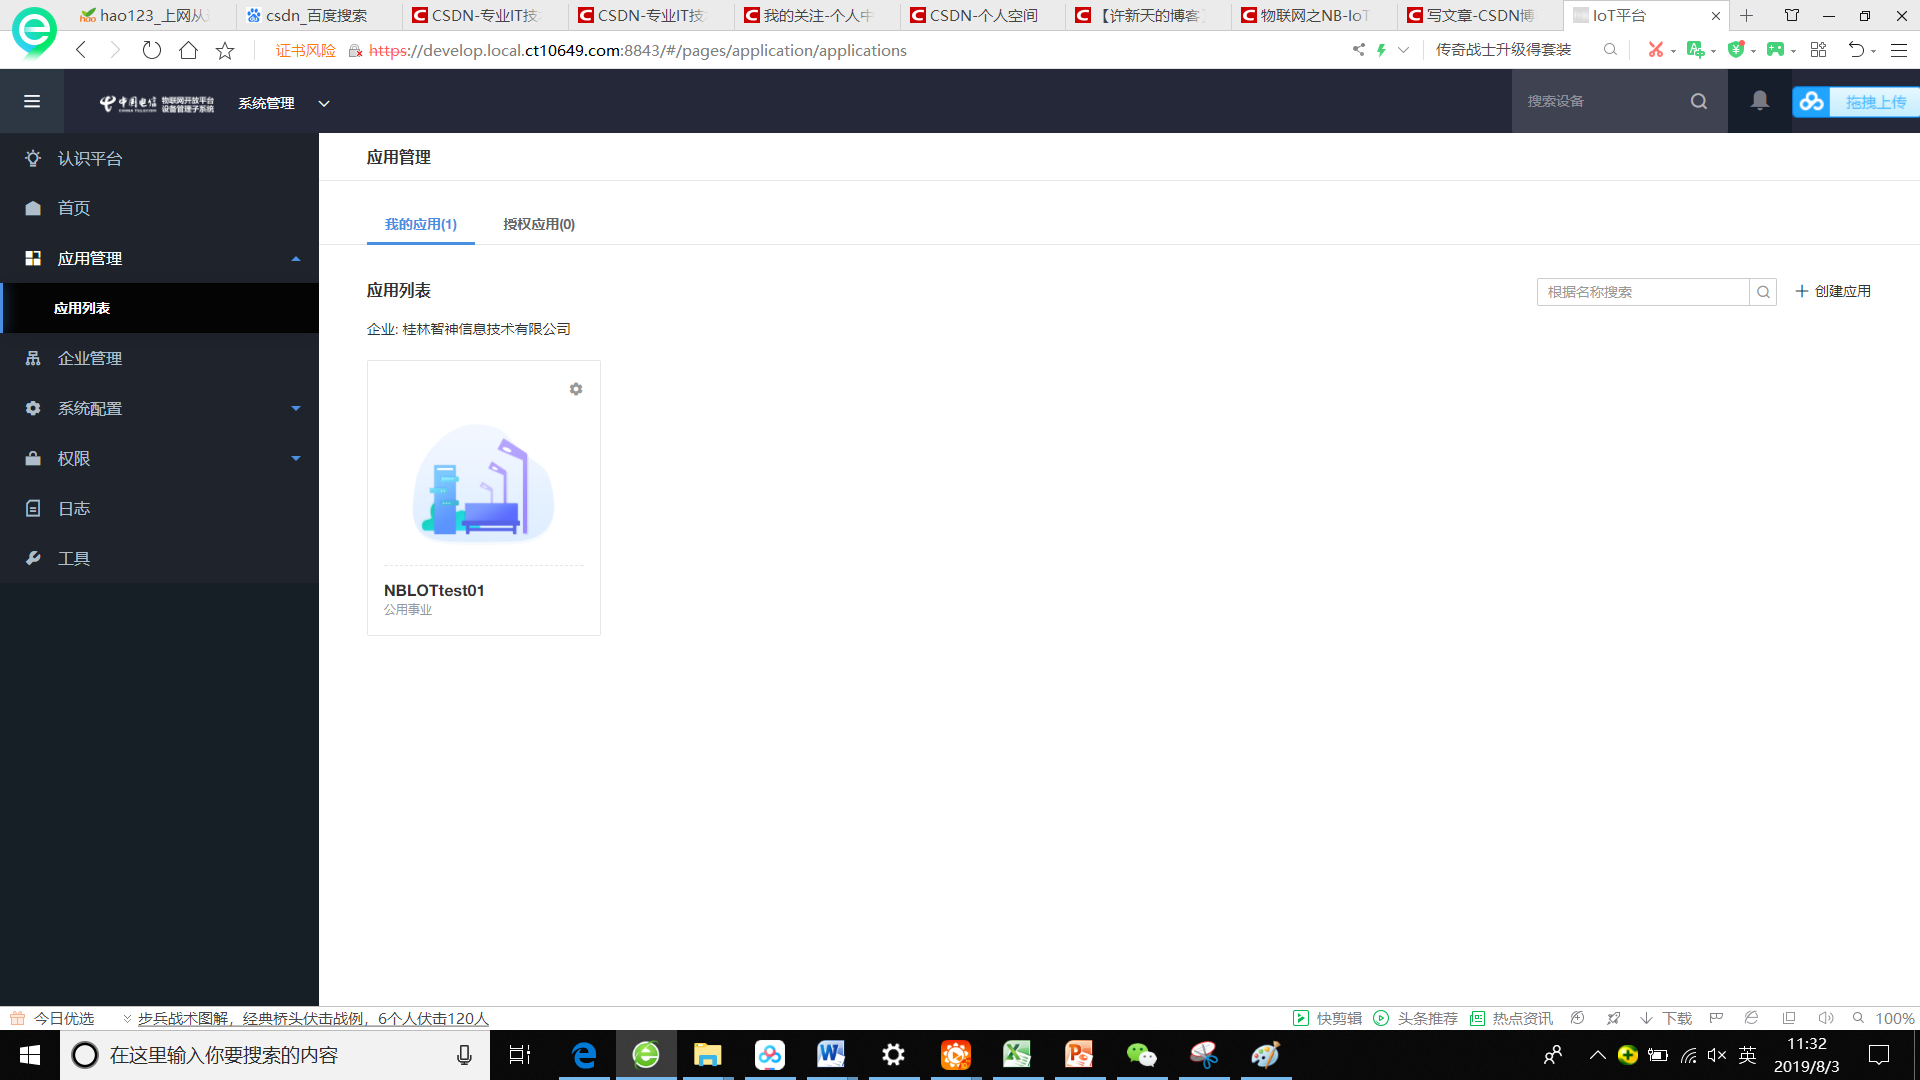1920x1080 pixels.
Task: Click the device search magnifier in header
Action: 1699,101
